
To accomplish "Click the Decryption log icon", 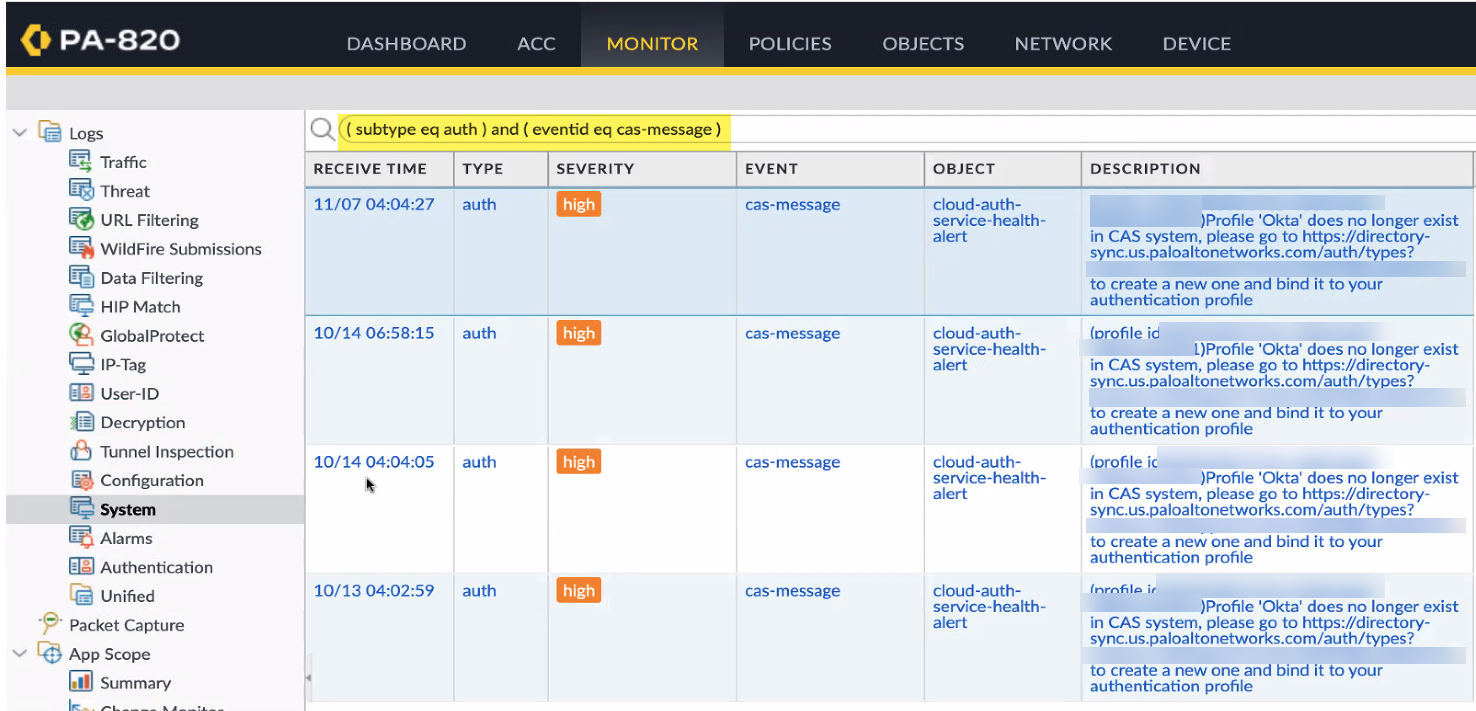I will (x=81, y=423).
